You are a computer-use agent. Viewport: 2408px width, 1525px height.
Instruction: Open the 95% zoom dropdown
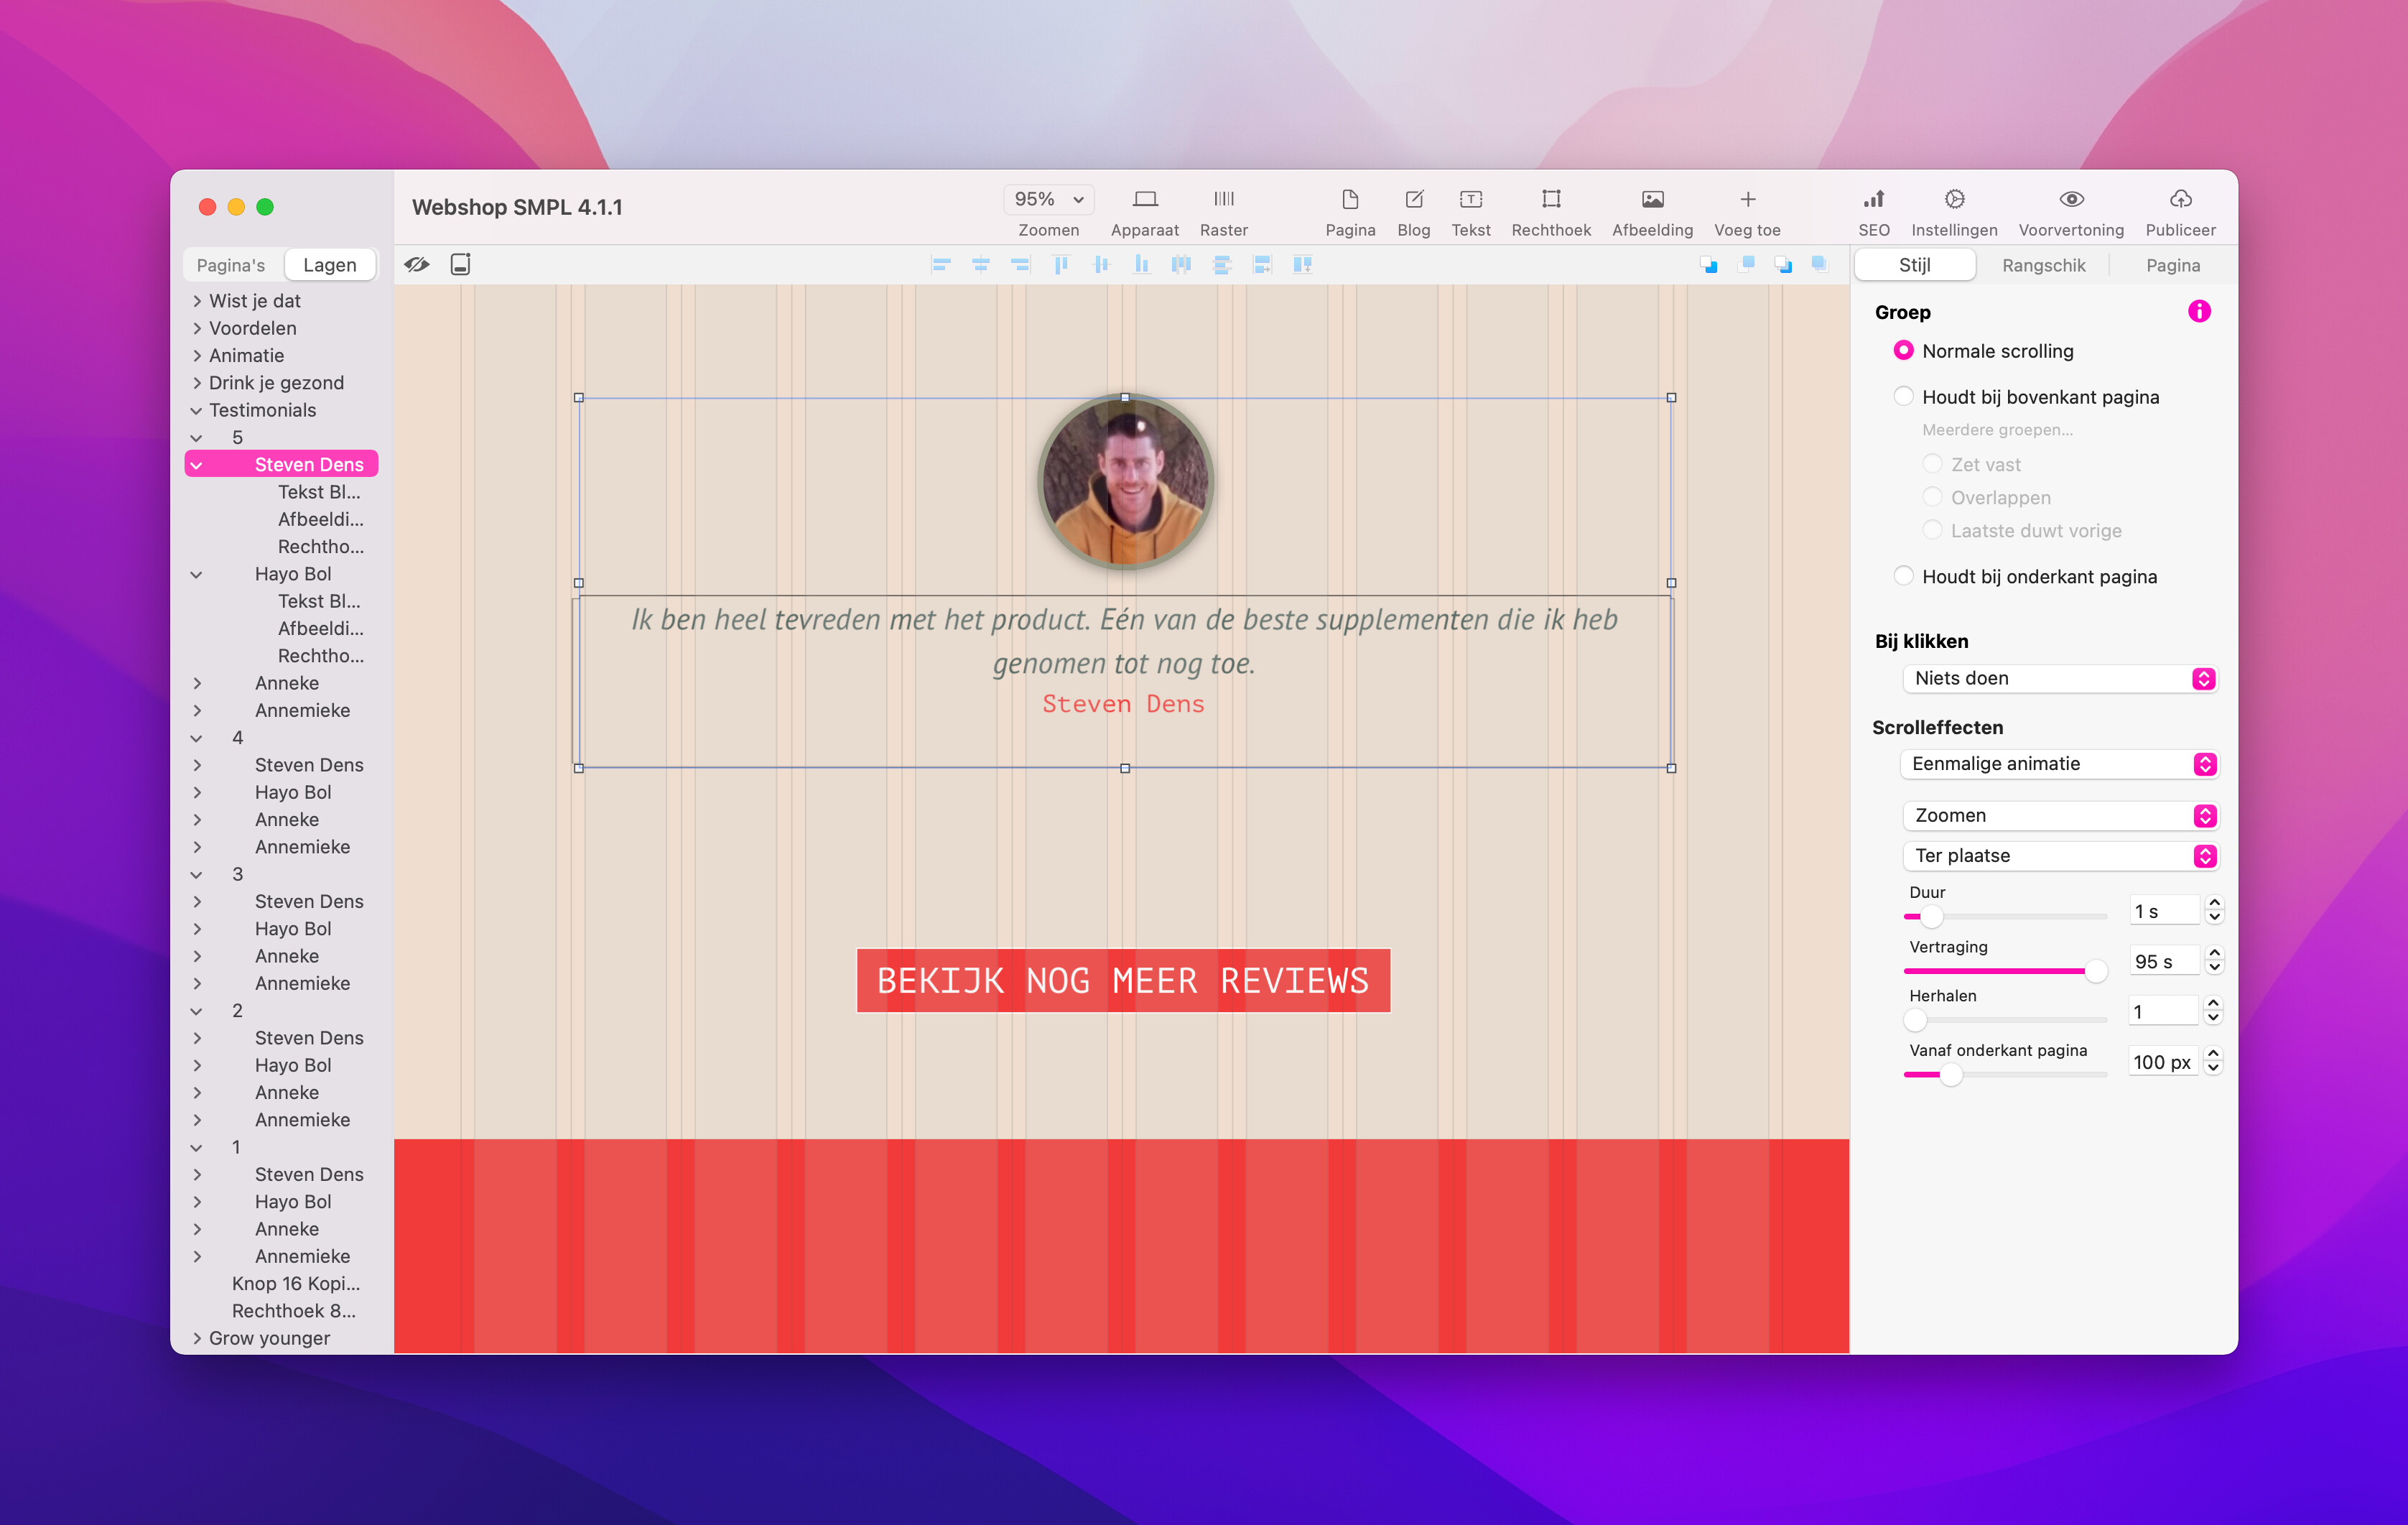pos(1048,199)
